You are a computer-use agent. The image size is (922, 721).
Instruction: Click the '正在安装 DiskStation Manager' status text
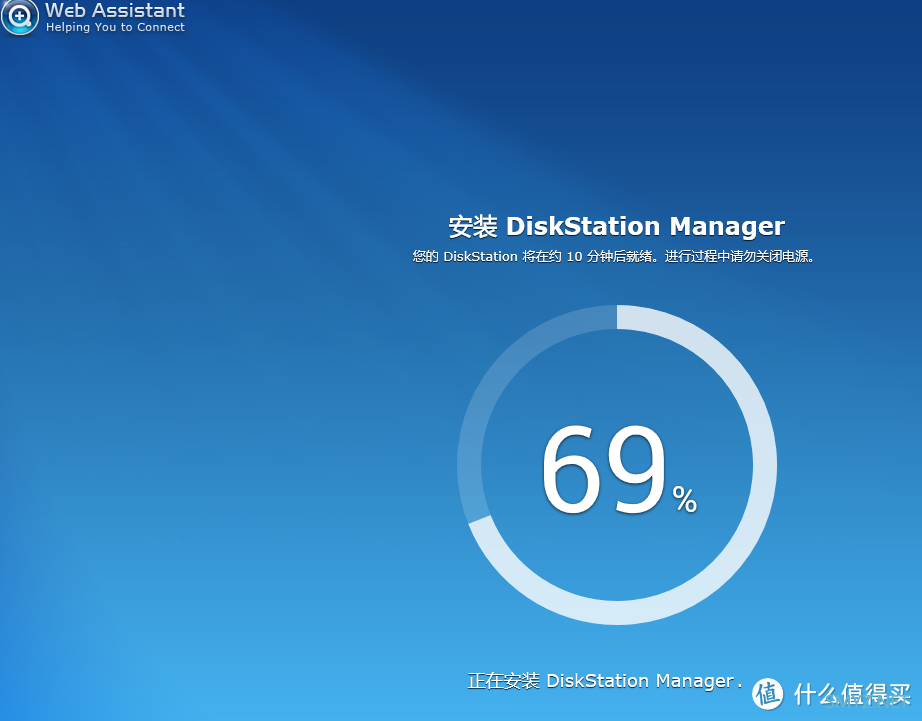click(604, 681)
